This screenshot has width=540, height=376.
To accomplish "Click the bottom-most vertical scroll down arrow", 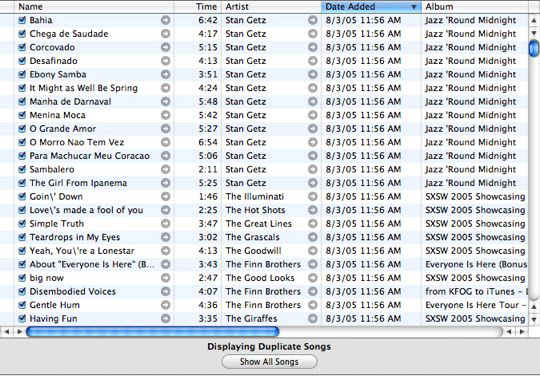I will pos(534,319).
